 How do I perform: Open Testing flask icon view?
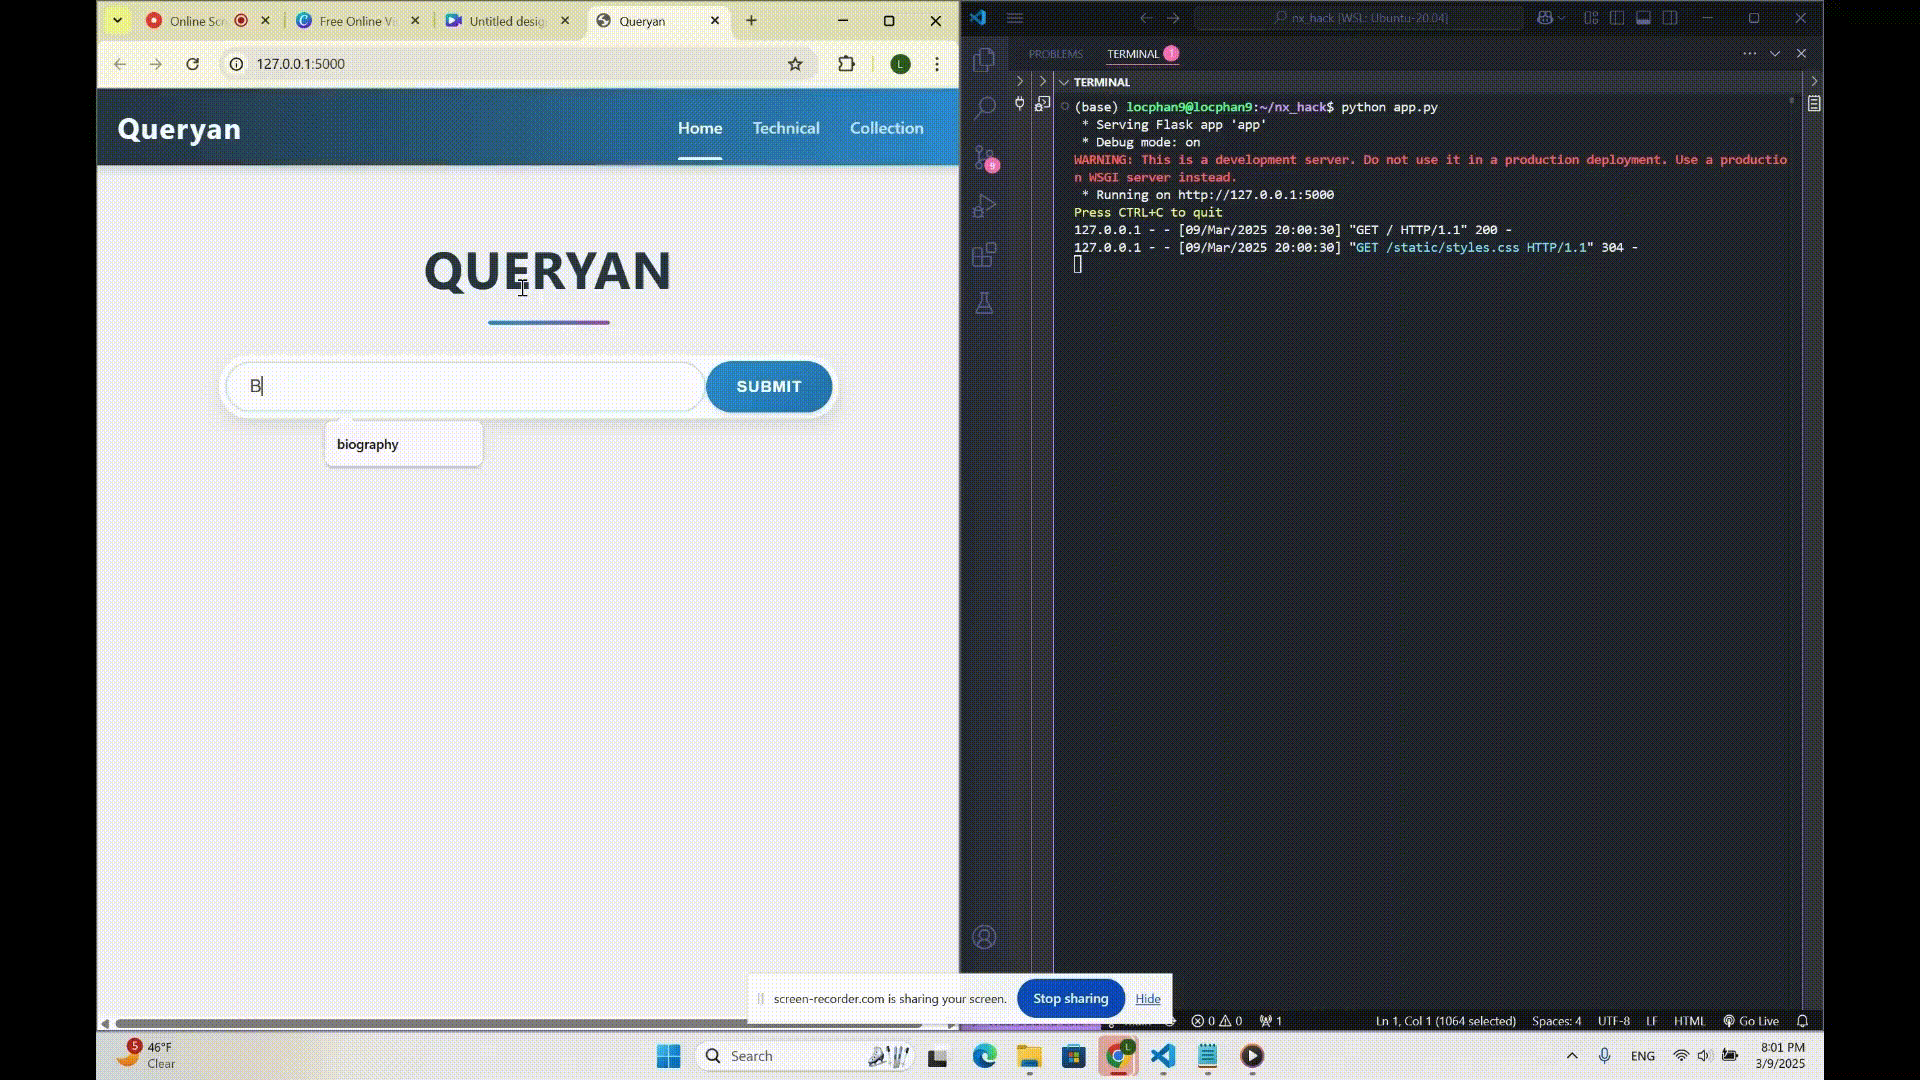(984, 303)
